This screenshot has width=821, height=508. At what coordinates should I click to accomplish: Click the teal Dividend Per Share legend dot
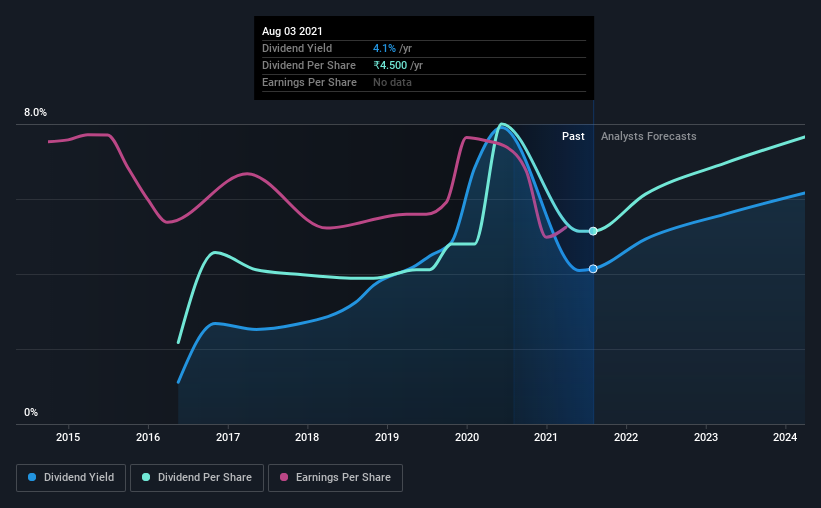tap(146, 477)
